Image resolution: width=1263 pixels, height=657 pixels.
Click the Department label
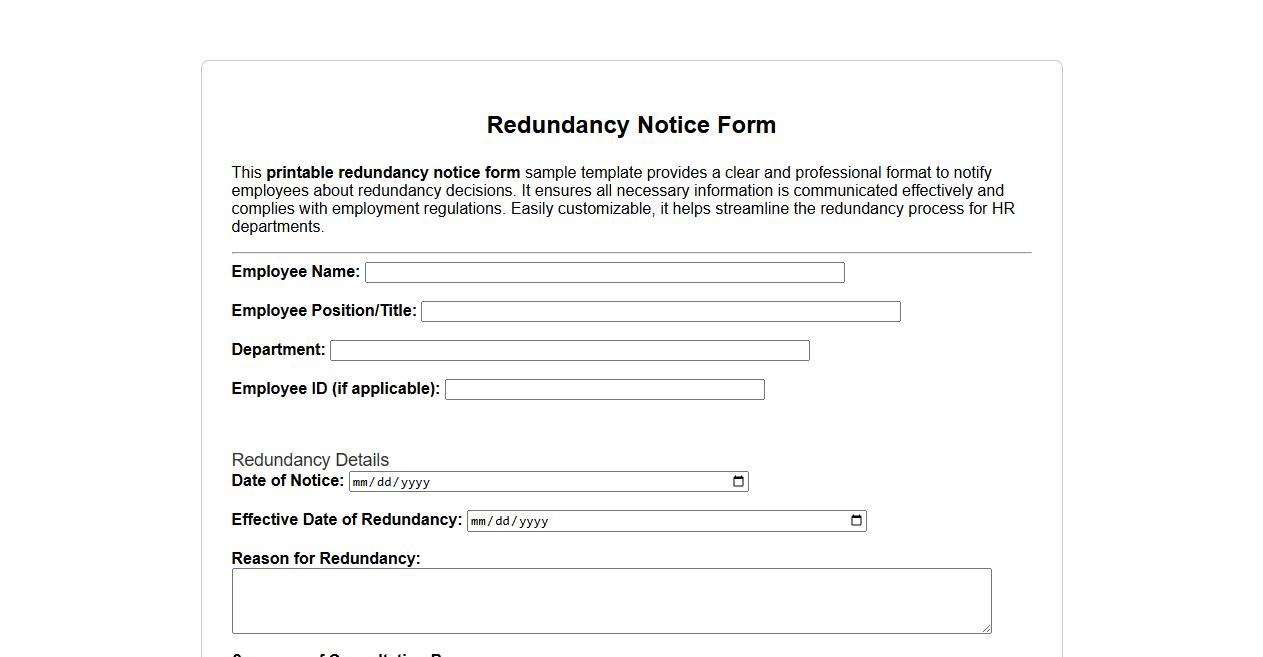coord(277,349)
